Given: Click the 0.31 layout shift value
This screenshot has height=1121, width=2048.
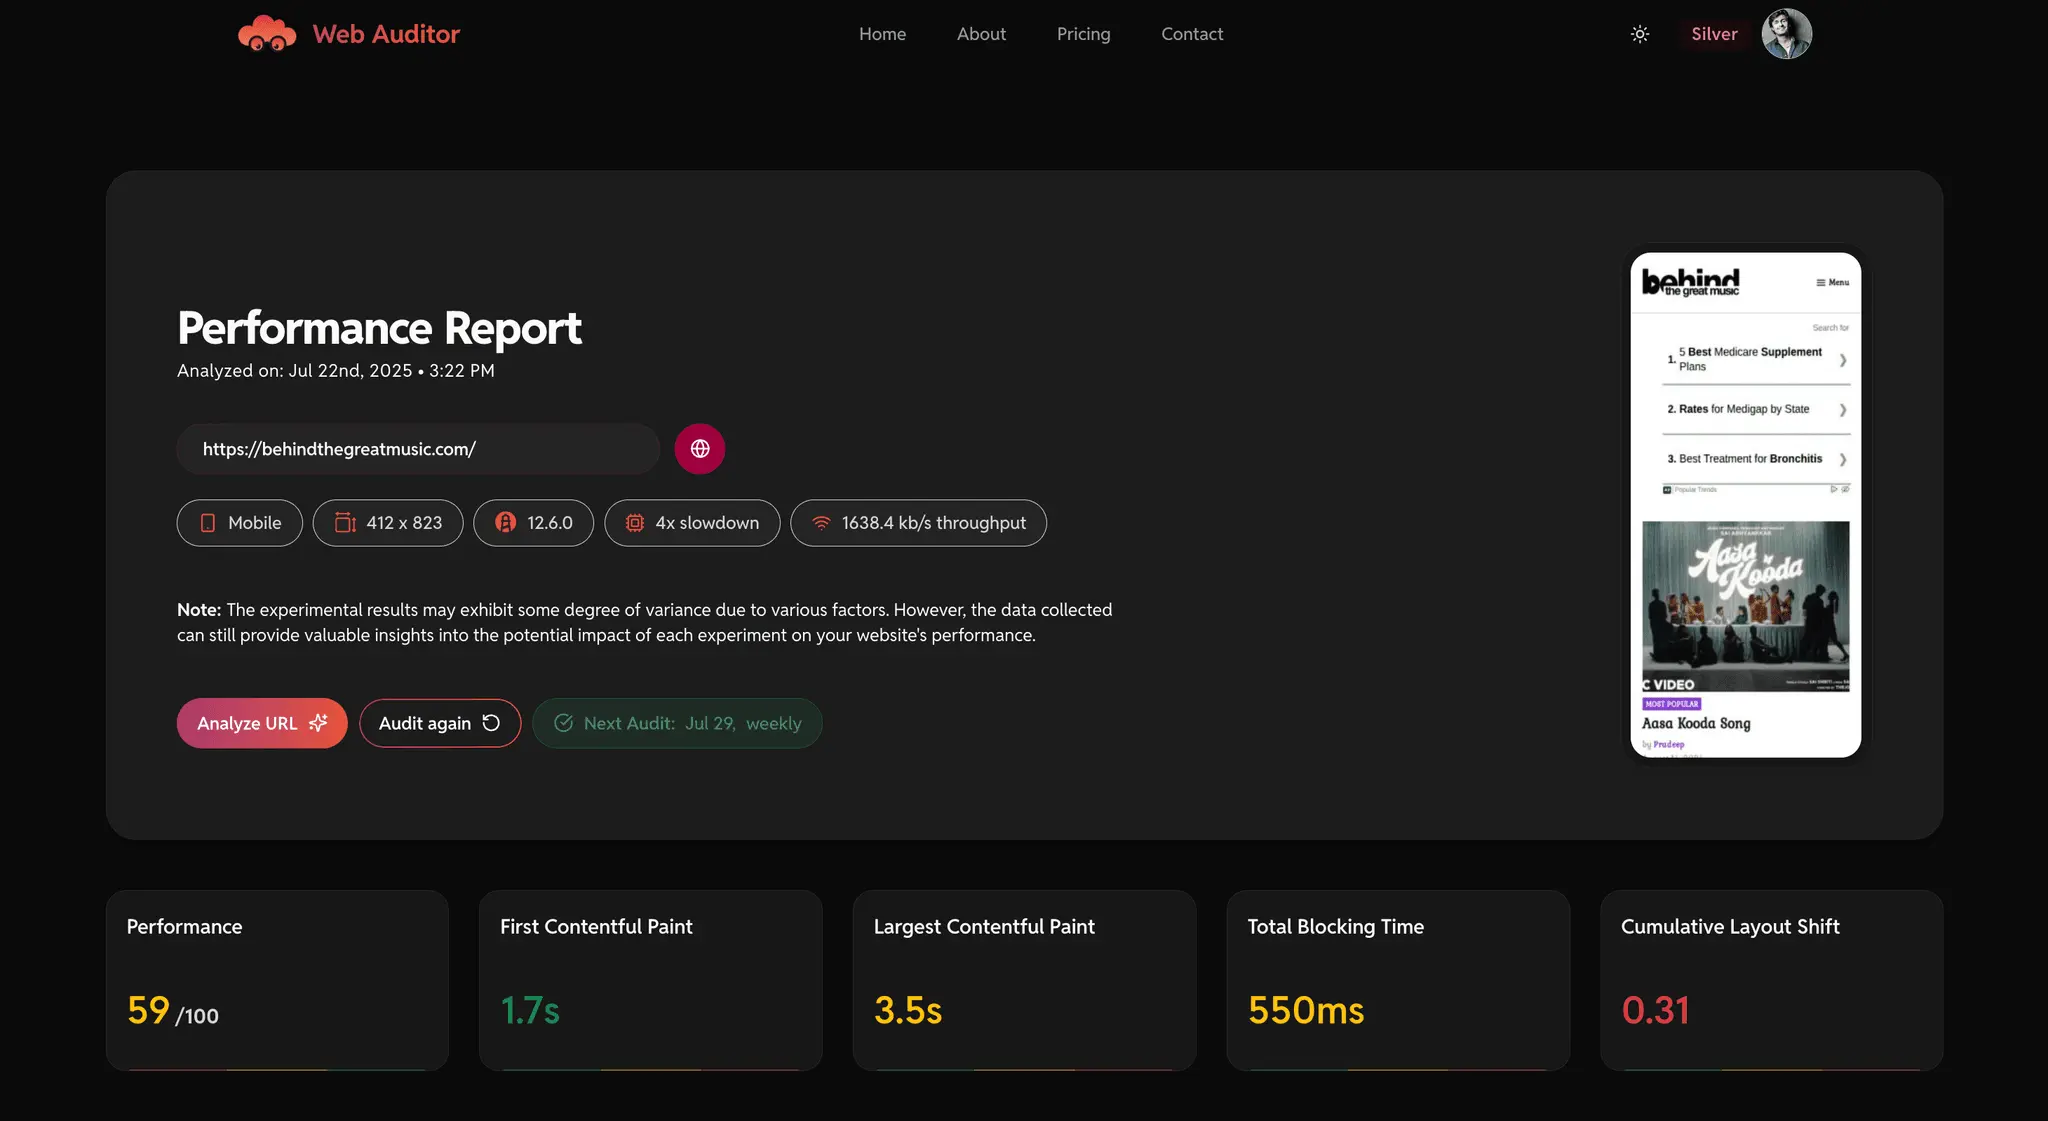Looking at the screenshot, I should (x=1655, y=1010).
